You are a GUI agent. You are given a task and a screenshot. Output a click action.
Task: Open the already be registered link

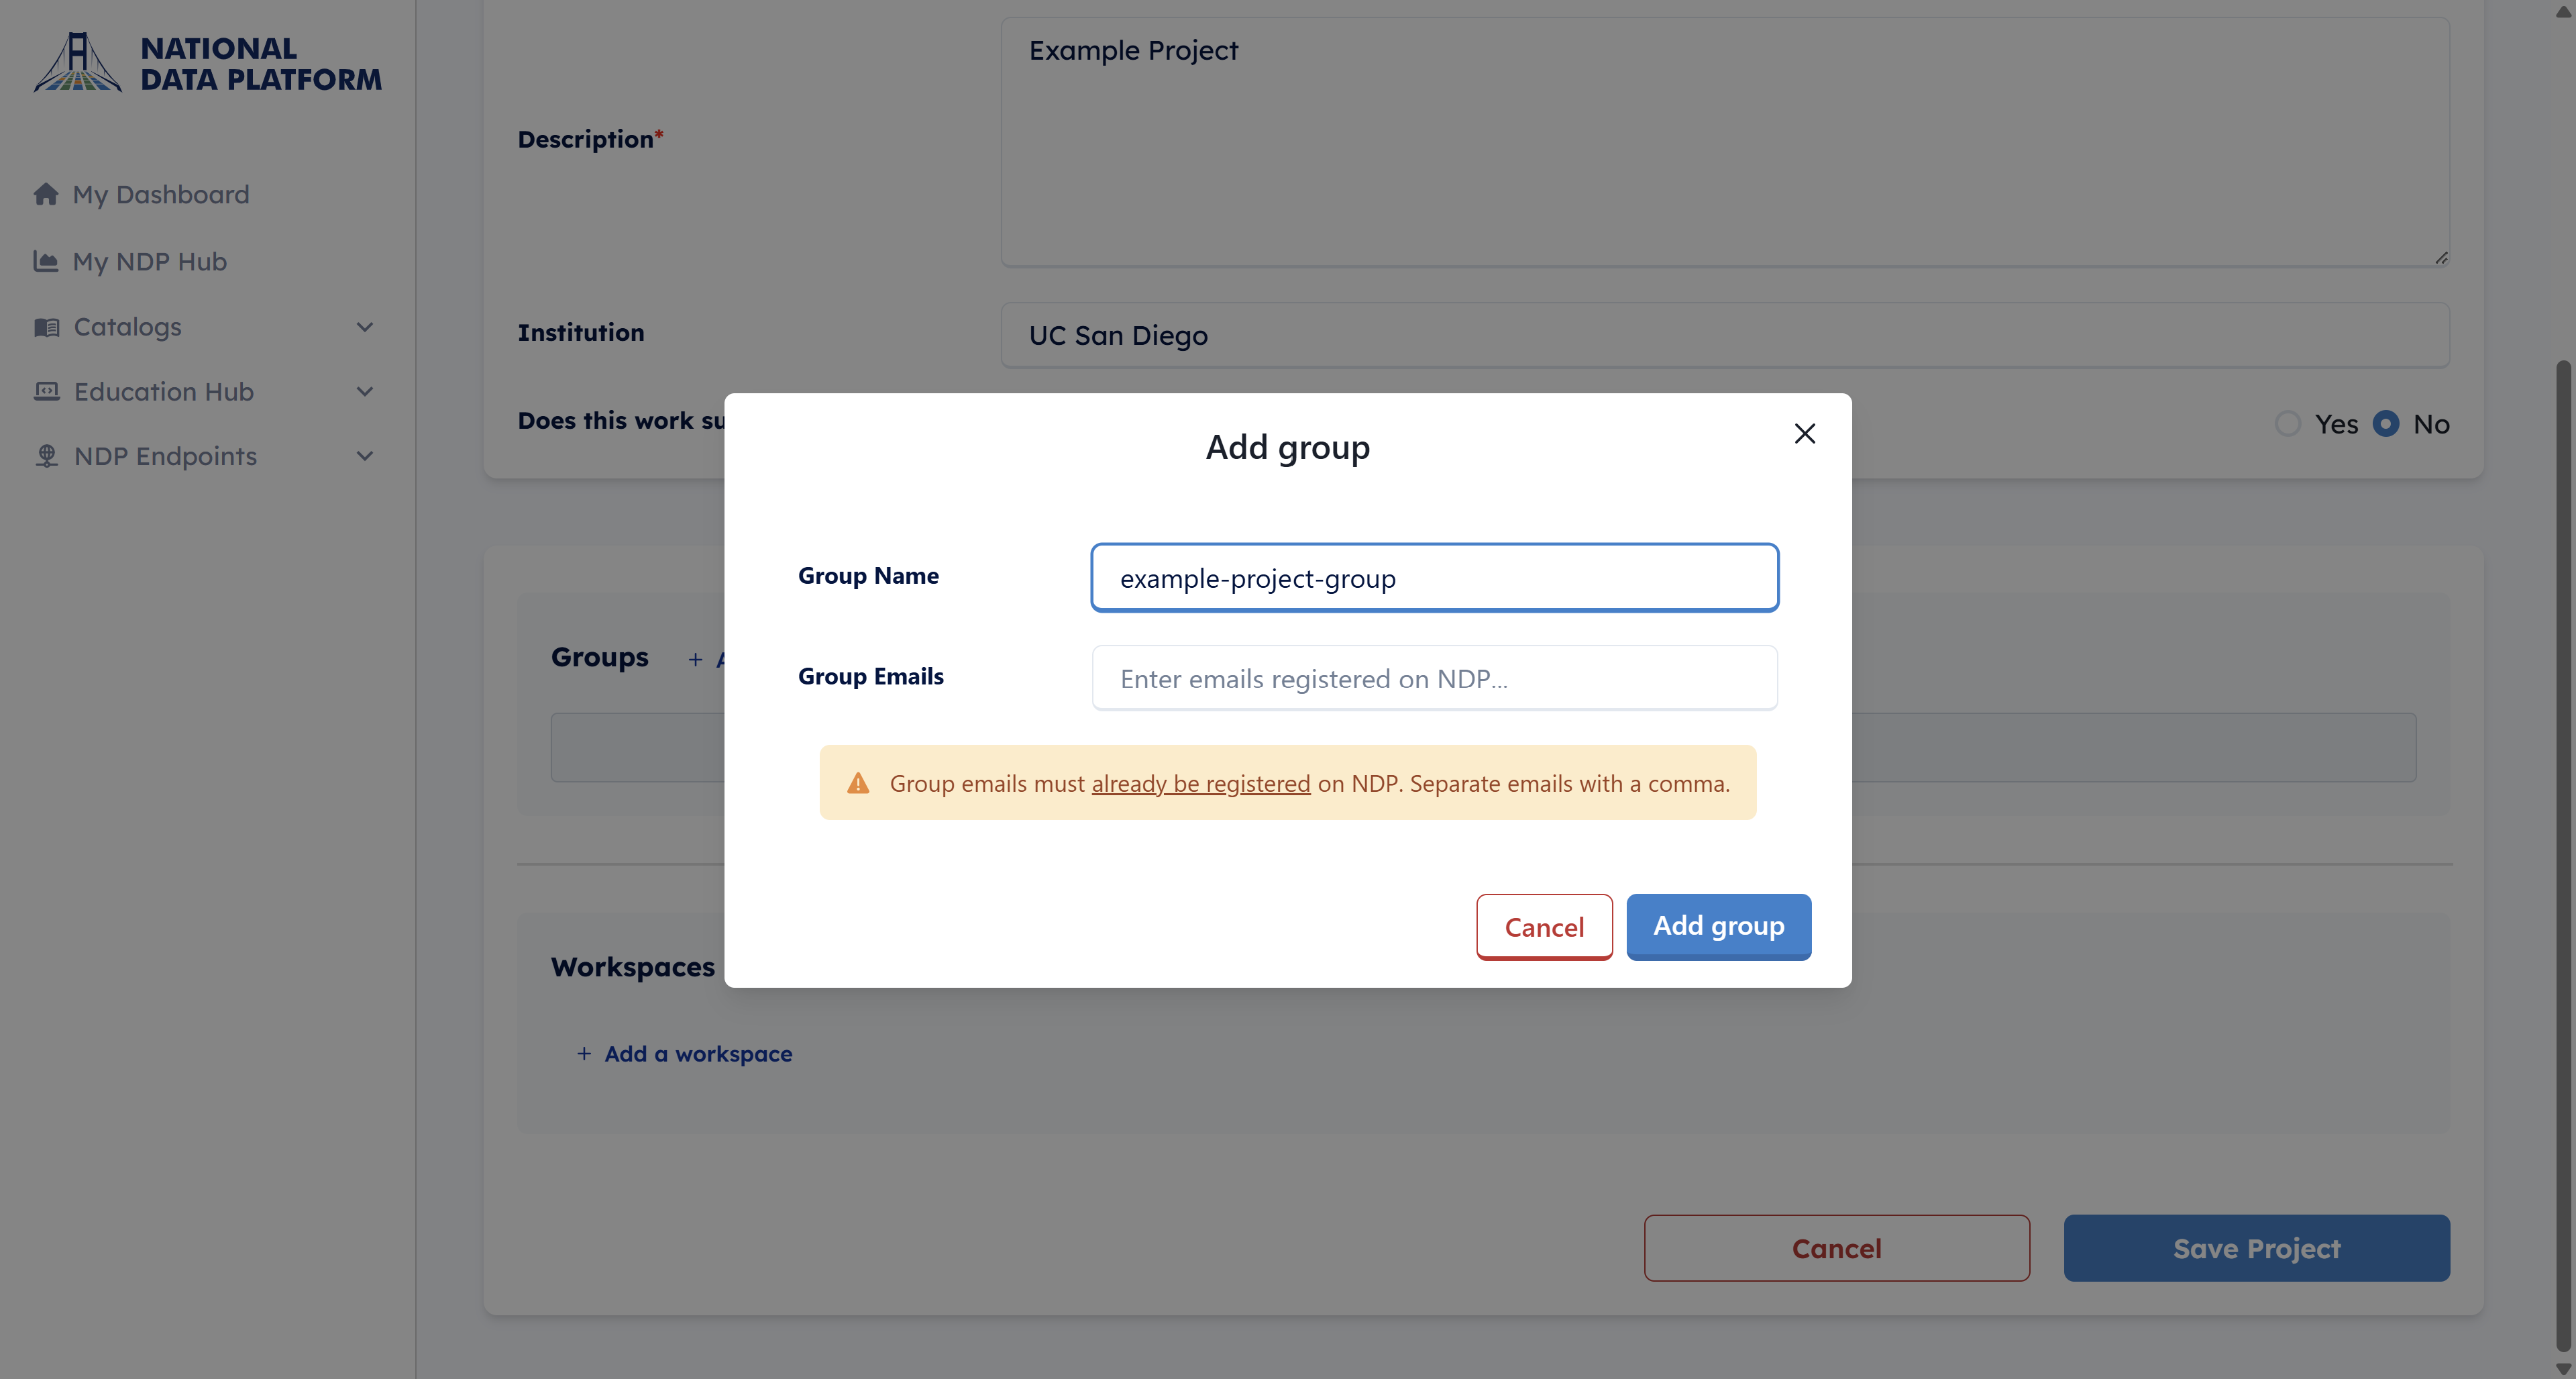coord(1200,784)
